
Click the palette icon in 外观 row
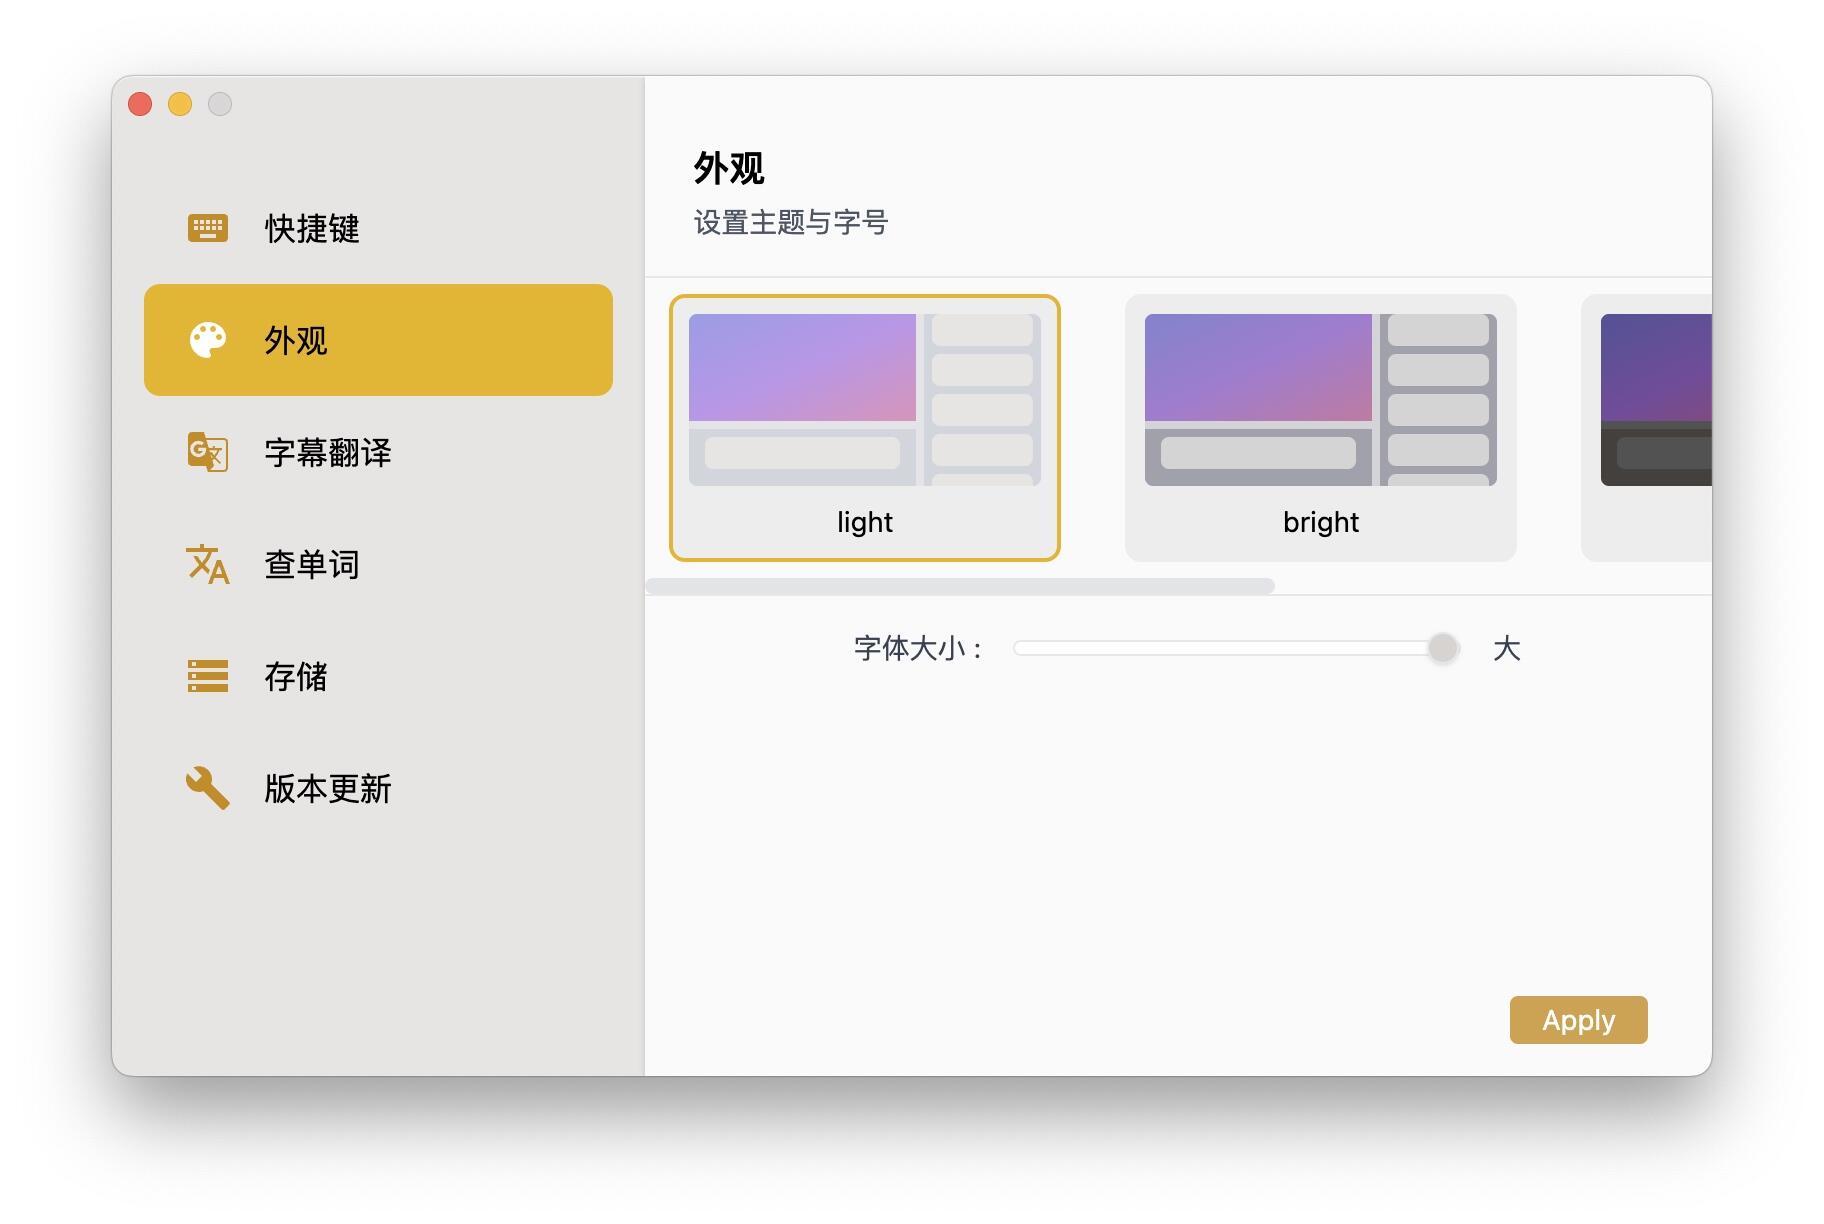click(x=208, y=340)
